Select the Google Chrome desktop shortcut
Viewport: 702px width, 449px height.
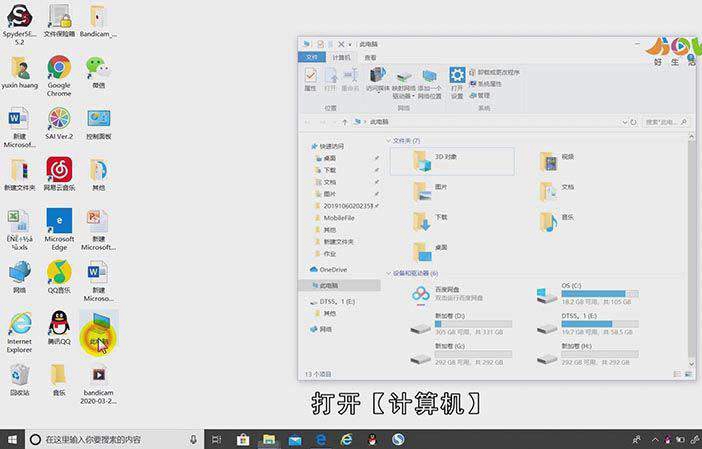[59, 76]
